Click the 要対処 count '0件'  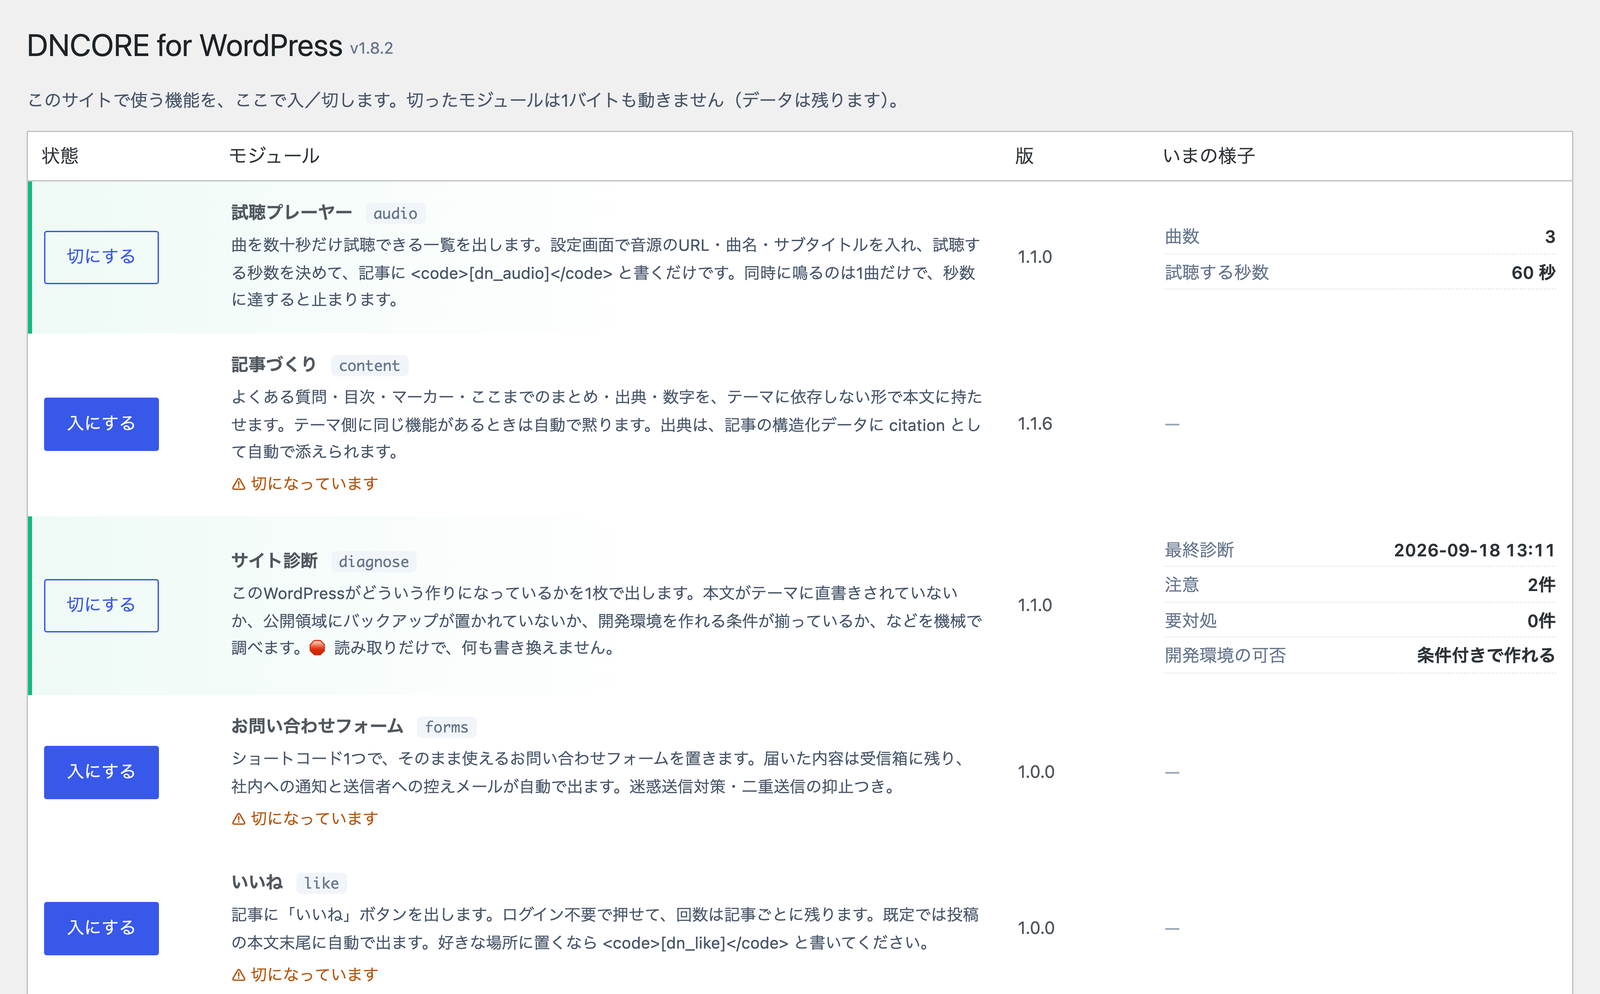[1541, 621]
